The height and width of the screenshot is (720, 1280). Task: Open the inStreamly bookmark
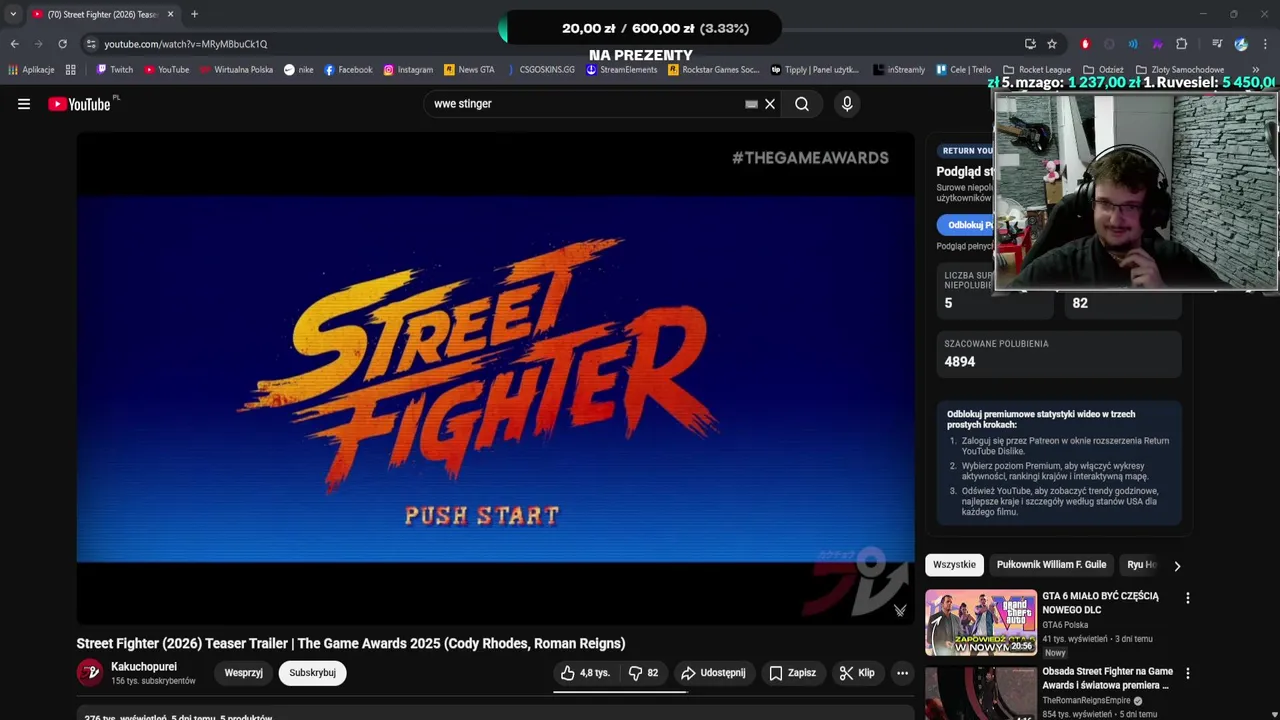click(899, 70)
